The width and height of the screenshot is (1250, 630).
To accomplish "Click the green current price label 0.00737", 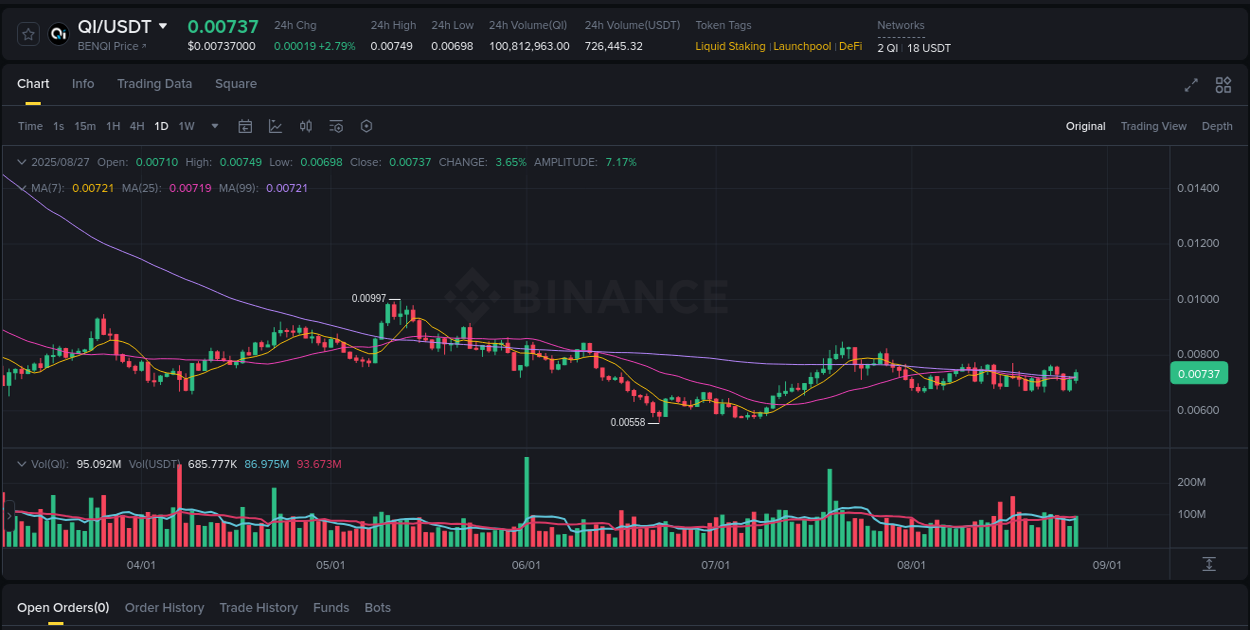I will point(1199,373).
